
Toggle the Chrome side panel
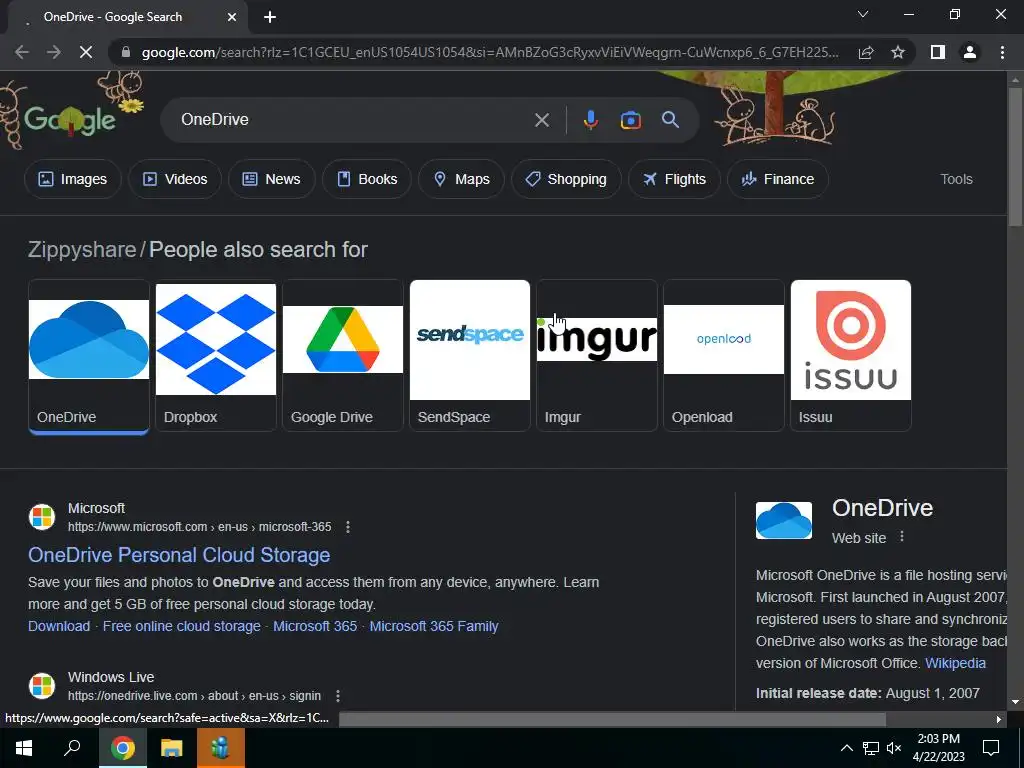coord(938,52)
